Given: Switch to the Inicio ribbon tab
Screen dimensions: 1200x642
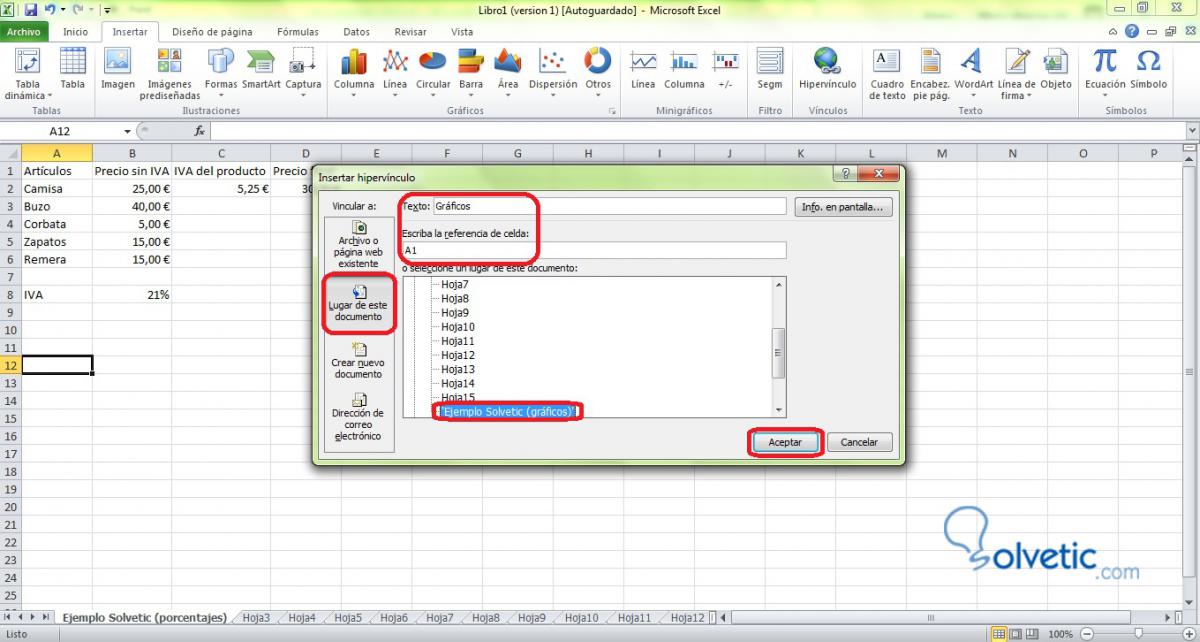Looking at the screenshot, I should click(75, 32).
